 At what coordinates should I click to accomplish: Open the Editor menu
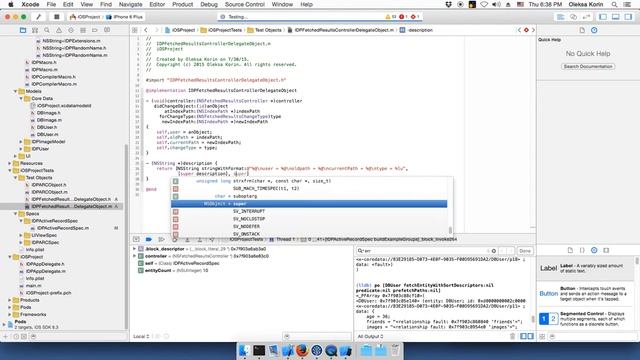(x=157, y=4)
